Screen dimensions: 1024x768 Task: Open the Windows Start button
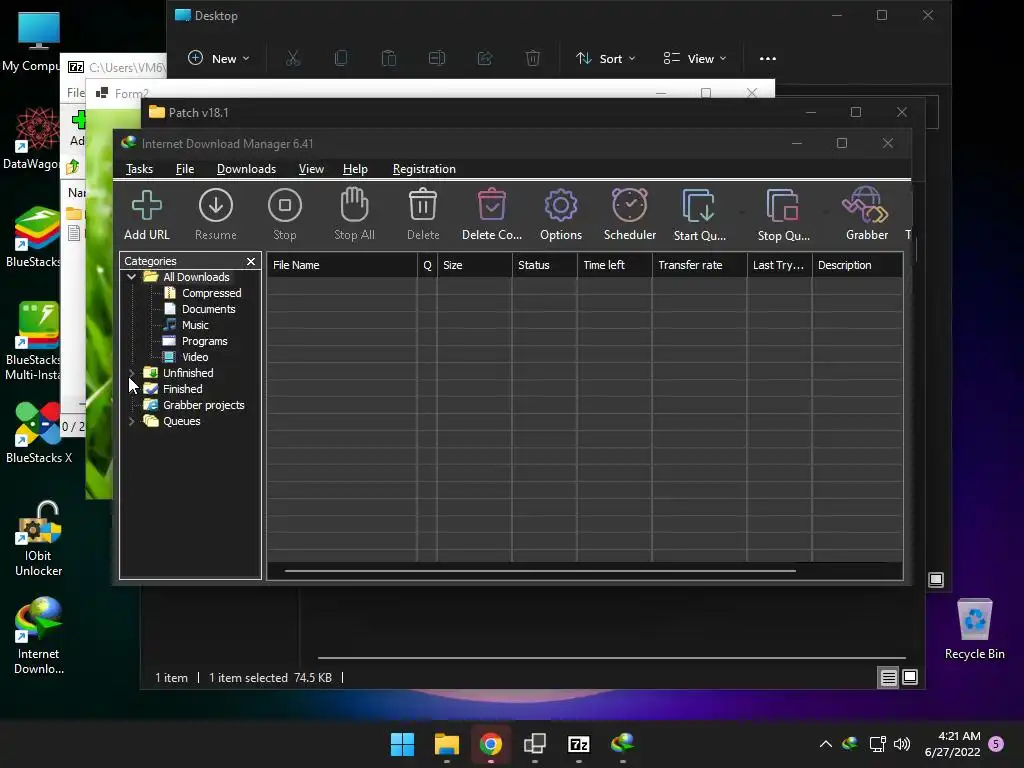pyautogui.click(x=402, y=744)
